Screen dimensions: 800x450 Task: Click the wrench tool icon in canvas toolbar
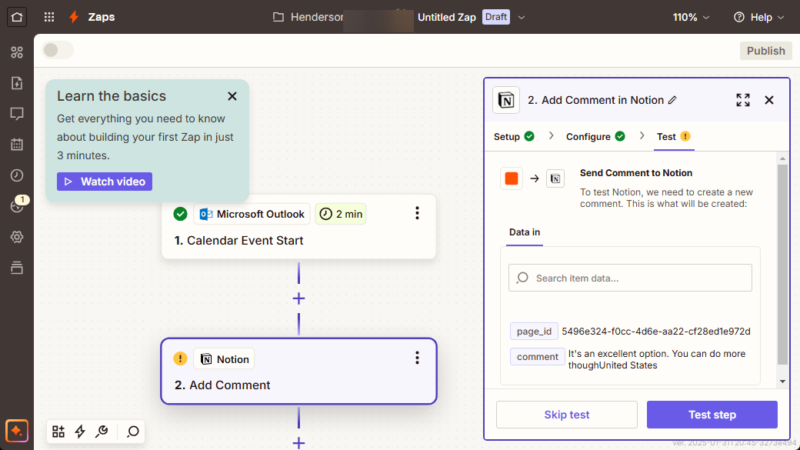tap(102, 432)
